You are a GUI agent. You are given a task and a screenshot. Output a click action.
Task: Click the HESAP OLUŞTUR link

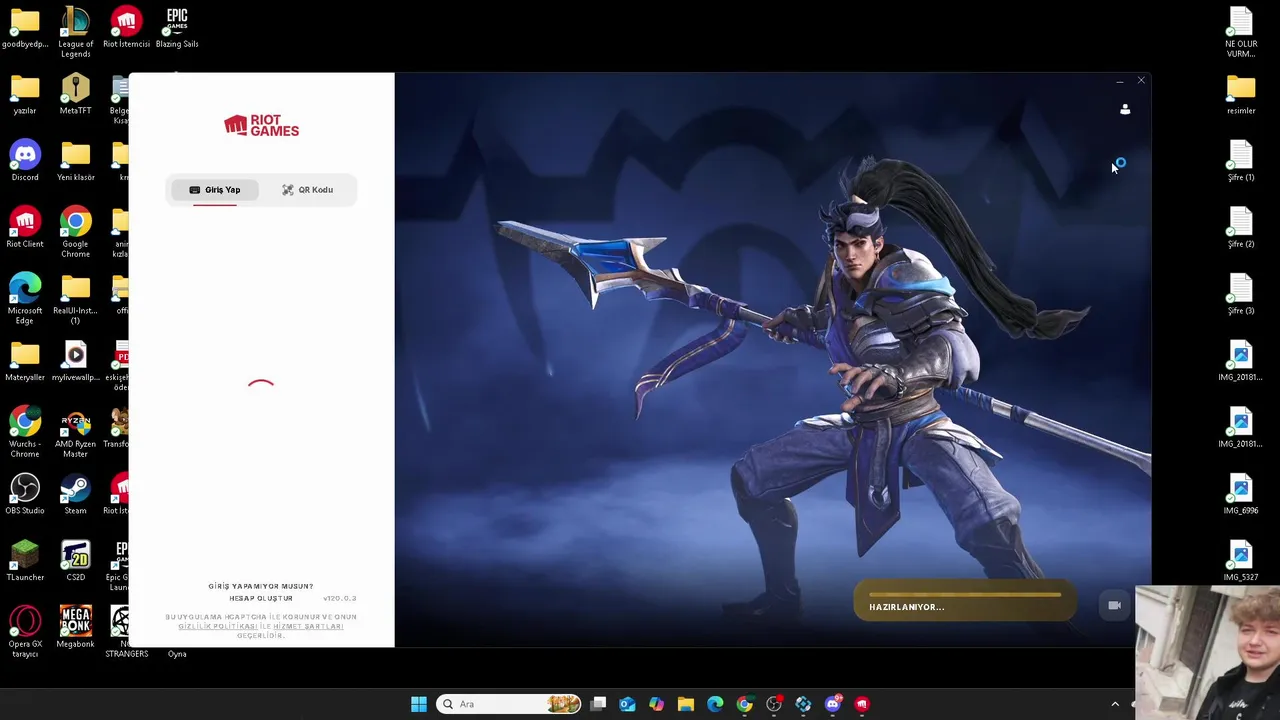point(261,598)
